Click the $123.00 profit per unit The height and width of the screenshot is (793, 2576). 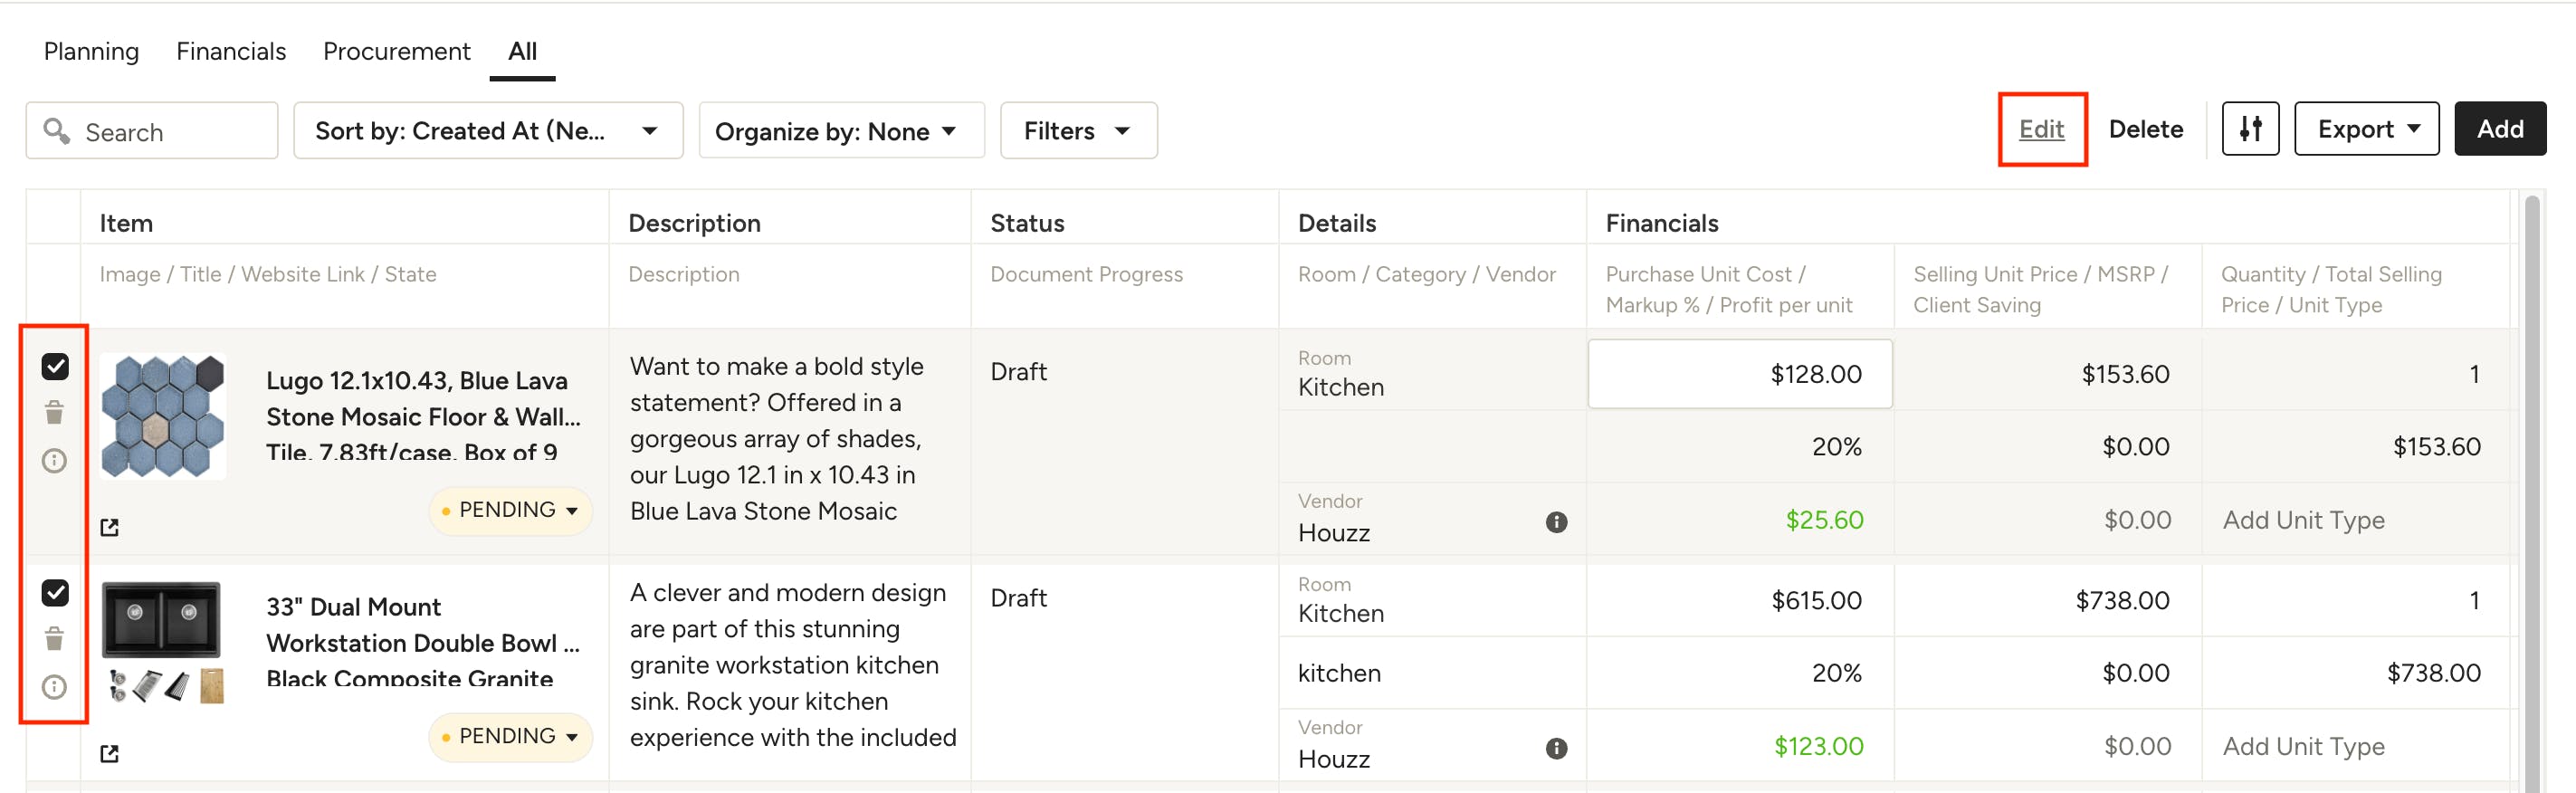coord(1818,746)
